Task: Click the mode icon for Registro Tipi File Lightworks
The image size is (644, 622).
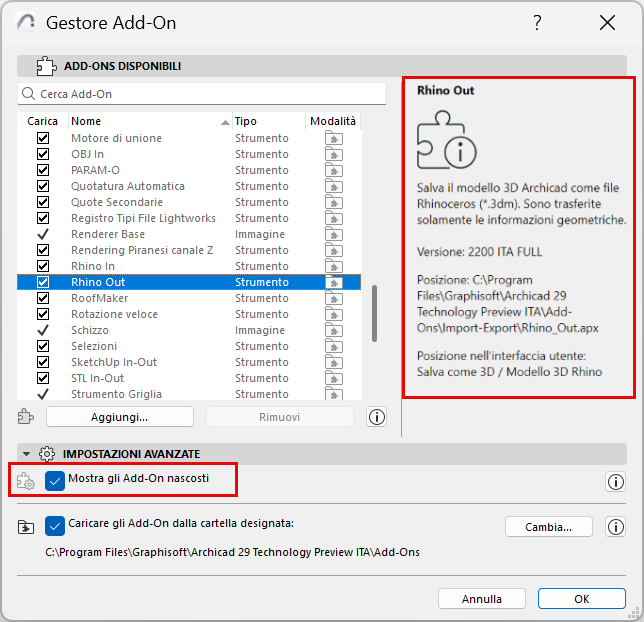Action: 334,219
